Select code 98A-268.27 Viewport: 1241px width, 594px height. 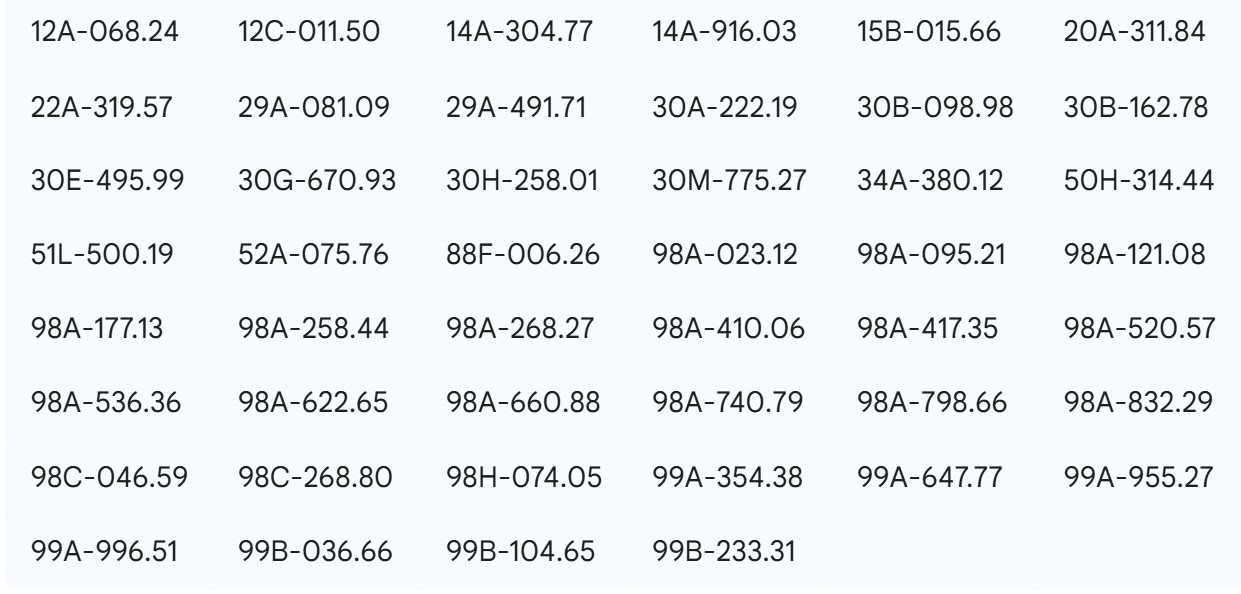[x=521, y=329]
